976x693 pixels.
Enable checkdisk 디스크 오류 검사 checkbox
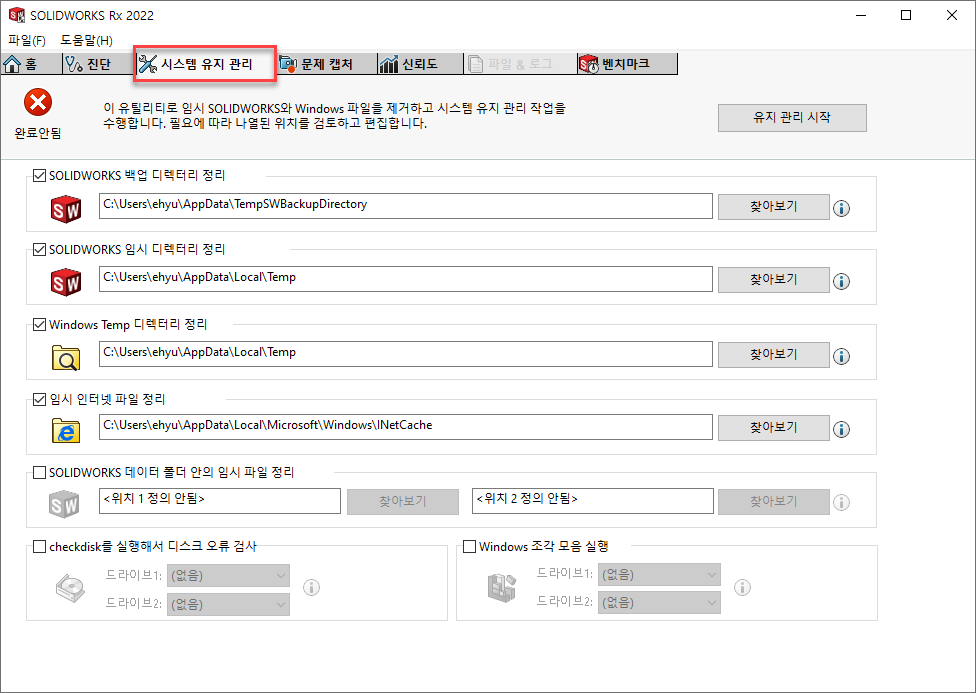point(39,547)
